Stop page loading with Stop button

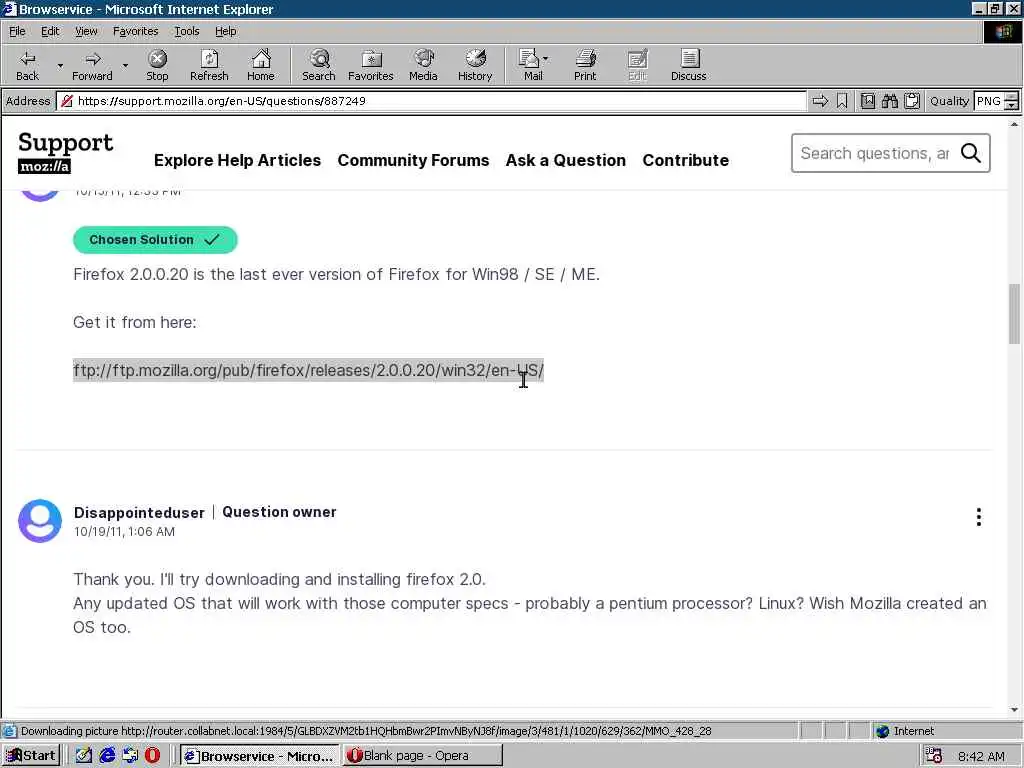click(157, 65)
